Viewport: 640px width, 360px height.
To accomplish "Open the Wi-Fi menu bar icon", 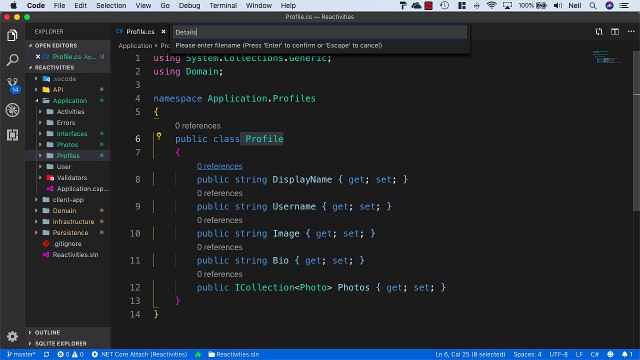I will coord(491,5).
